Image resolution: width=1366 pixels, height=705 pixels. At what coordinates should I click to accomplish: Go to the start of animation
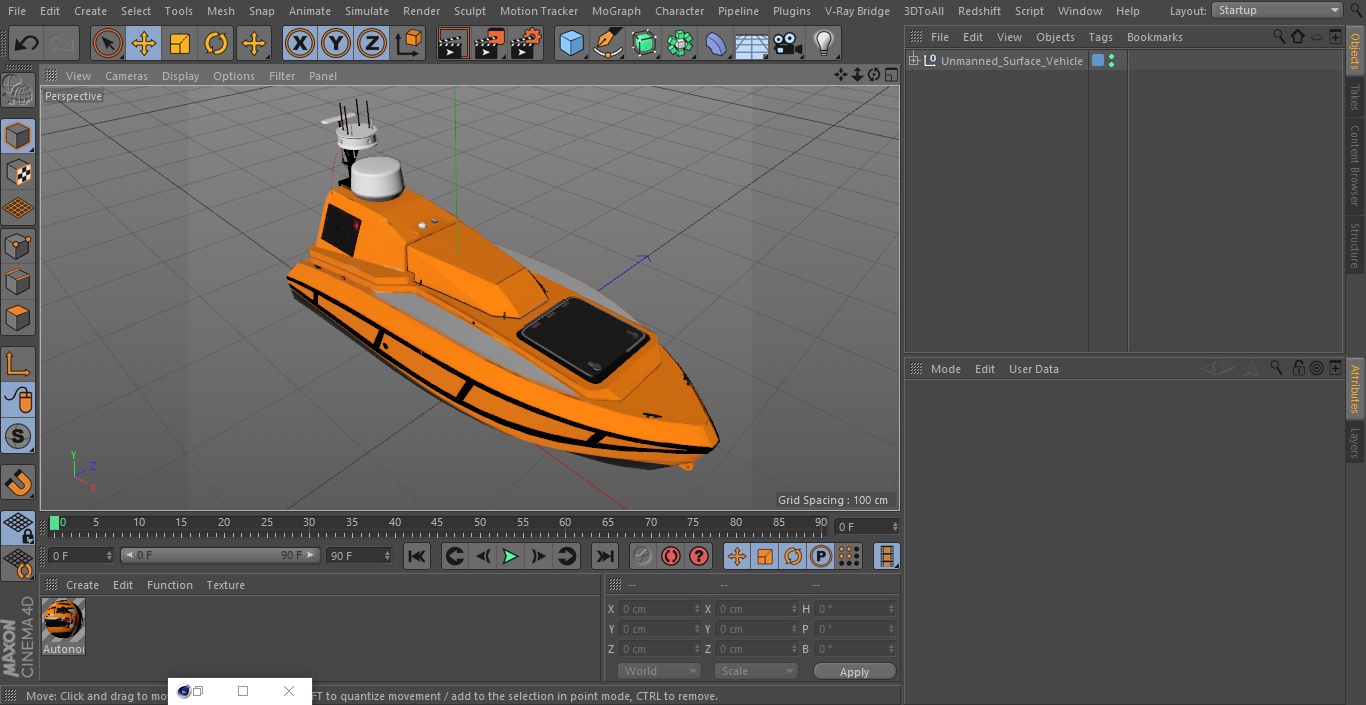417,556
